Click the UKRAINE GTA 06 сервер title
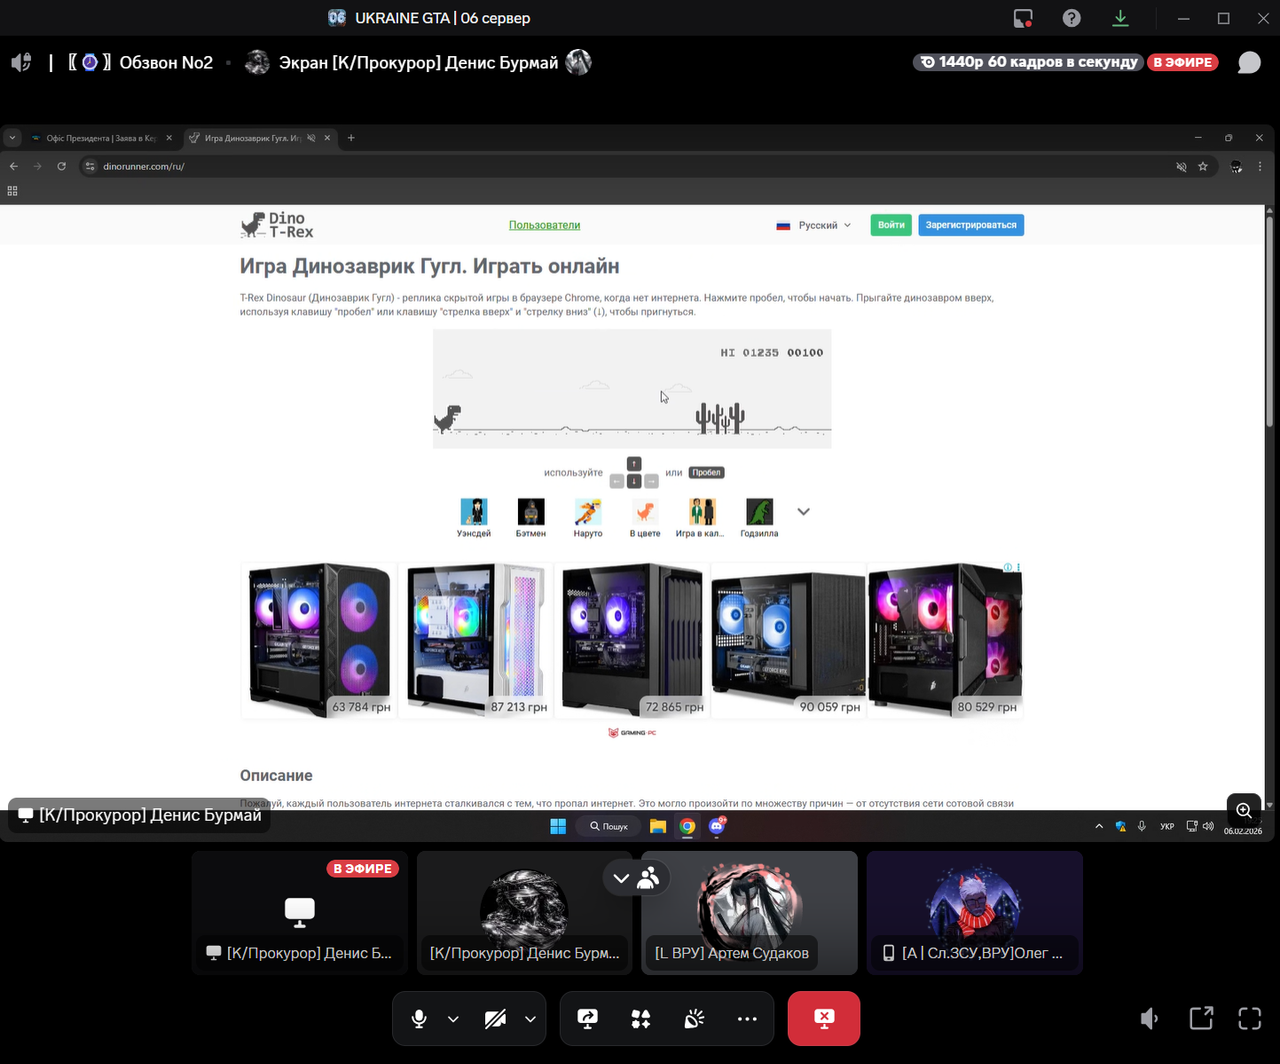The width and height of the screenshot is (1280, 1064). [442, 18]
